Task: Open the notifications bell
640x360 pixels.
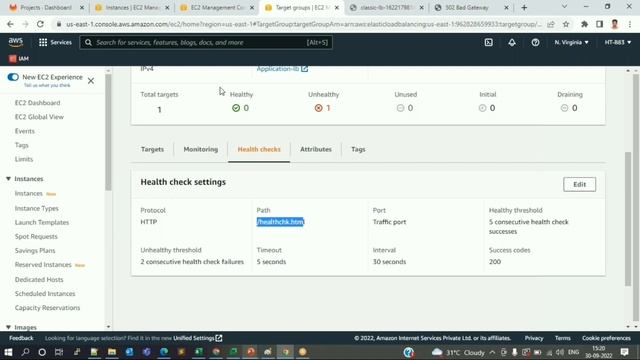Action: coord(512,42)
